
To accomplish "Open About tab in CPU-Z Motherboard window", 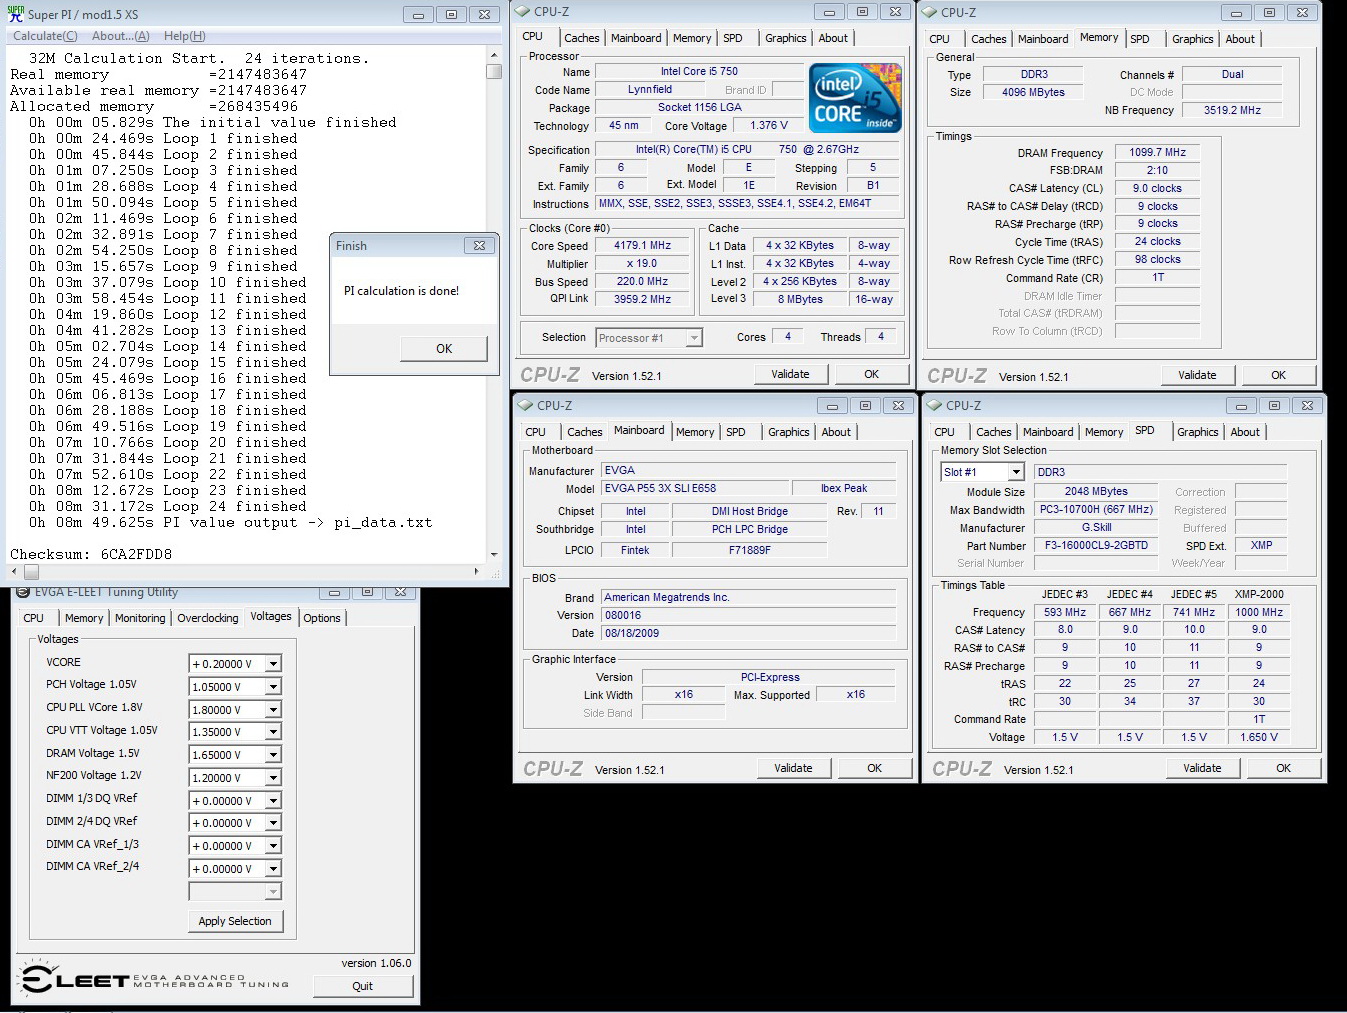I will point(836,432).
